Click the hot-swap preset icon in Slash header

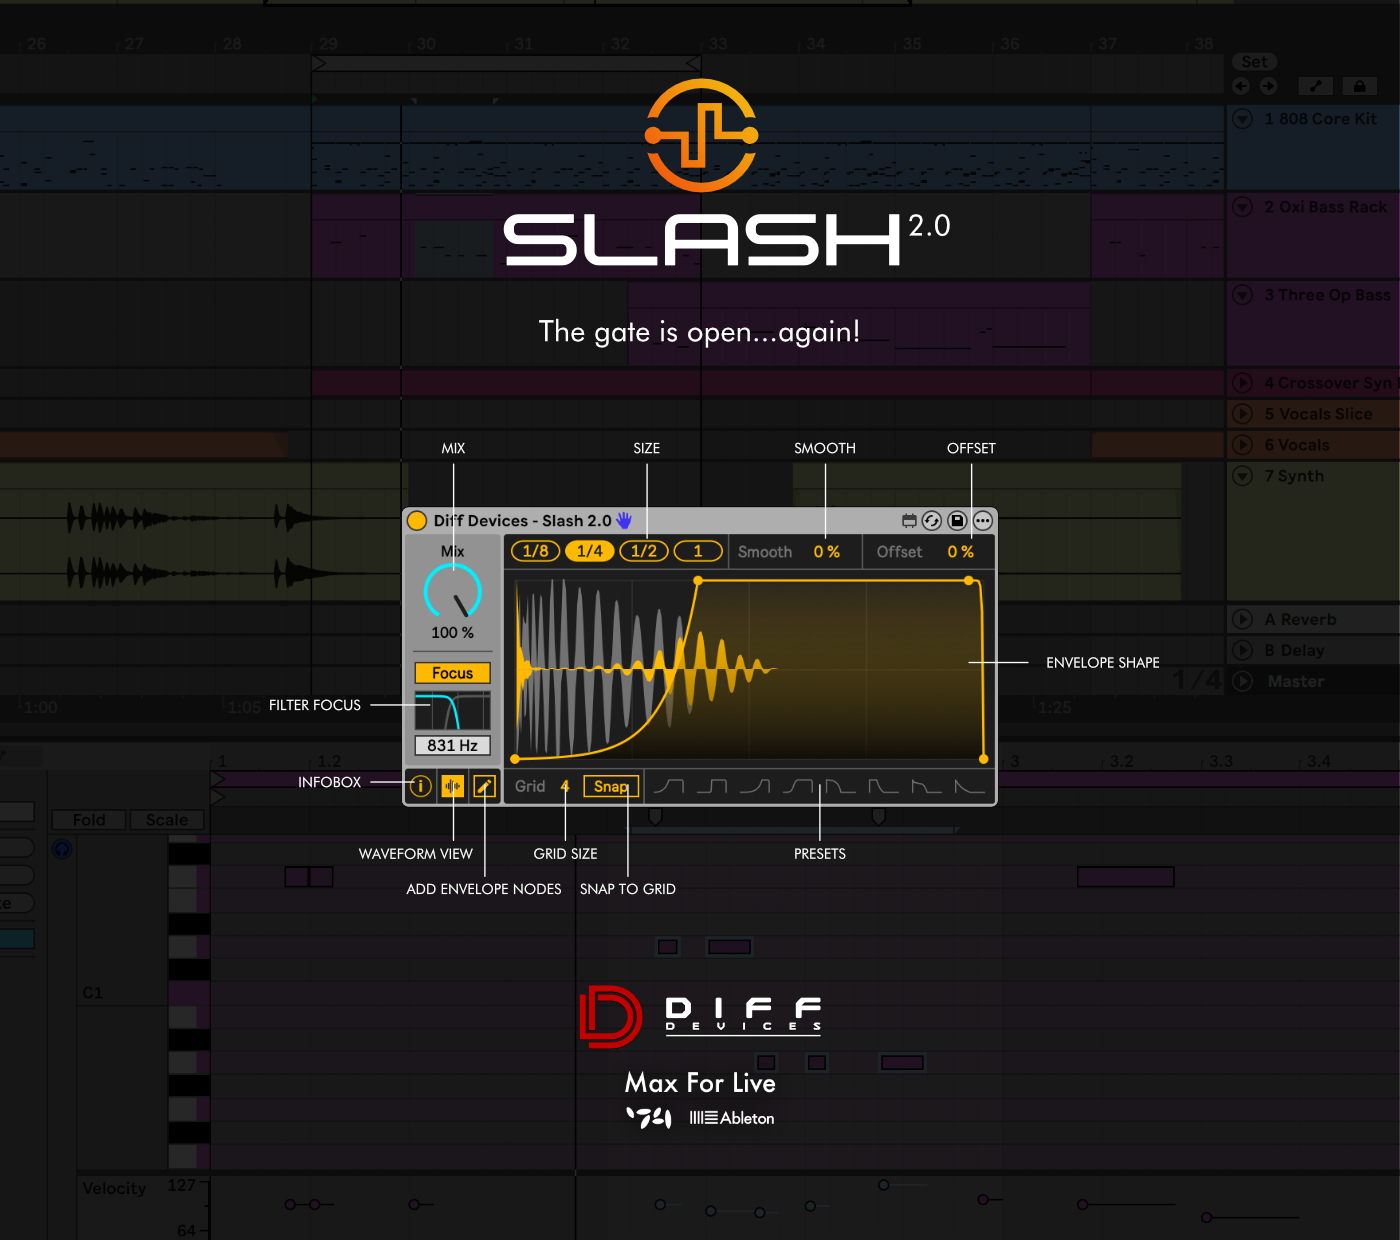coord(932,521)
